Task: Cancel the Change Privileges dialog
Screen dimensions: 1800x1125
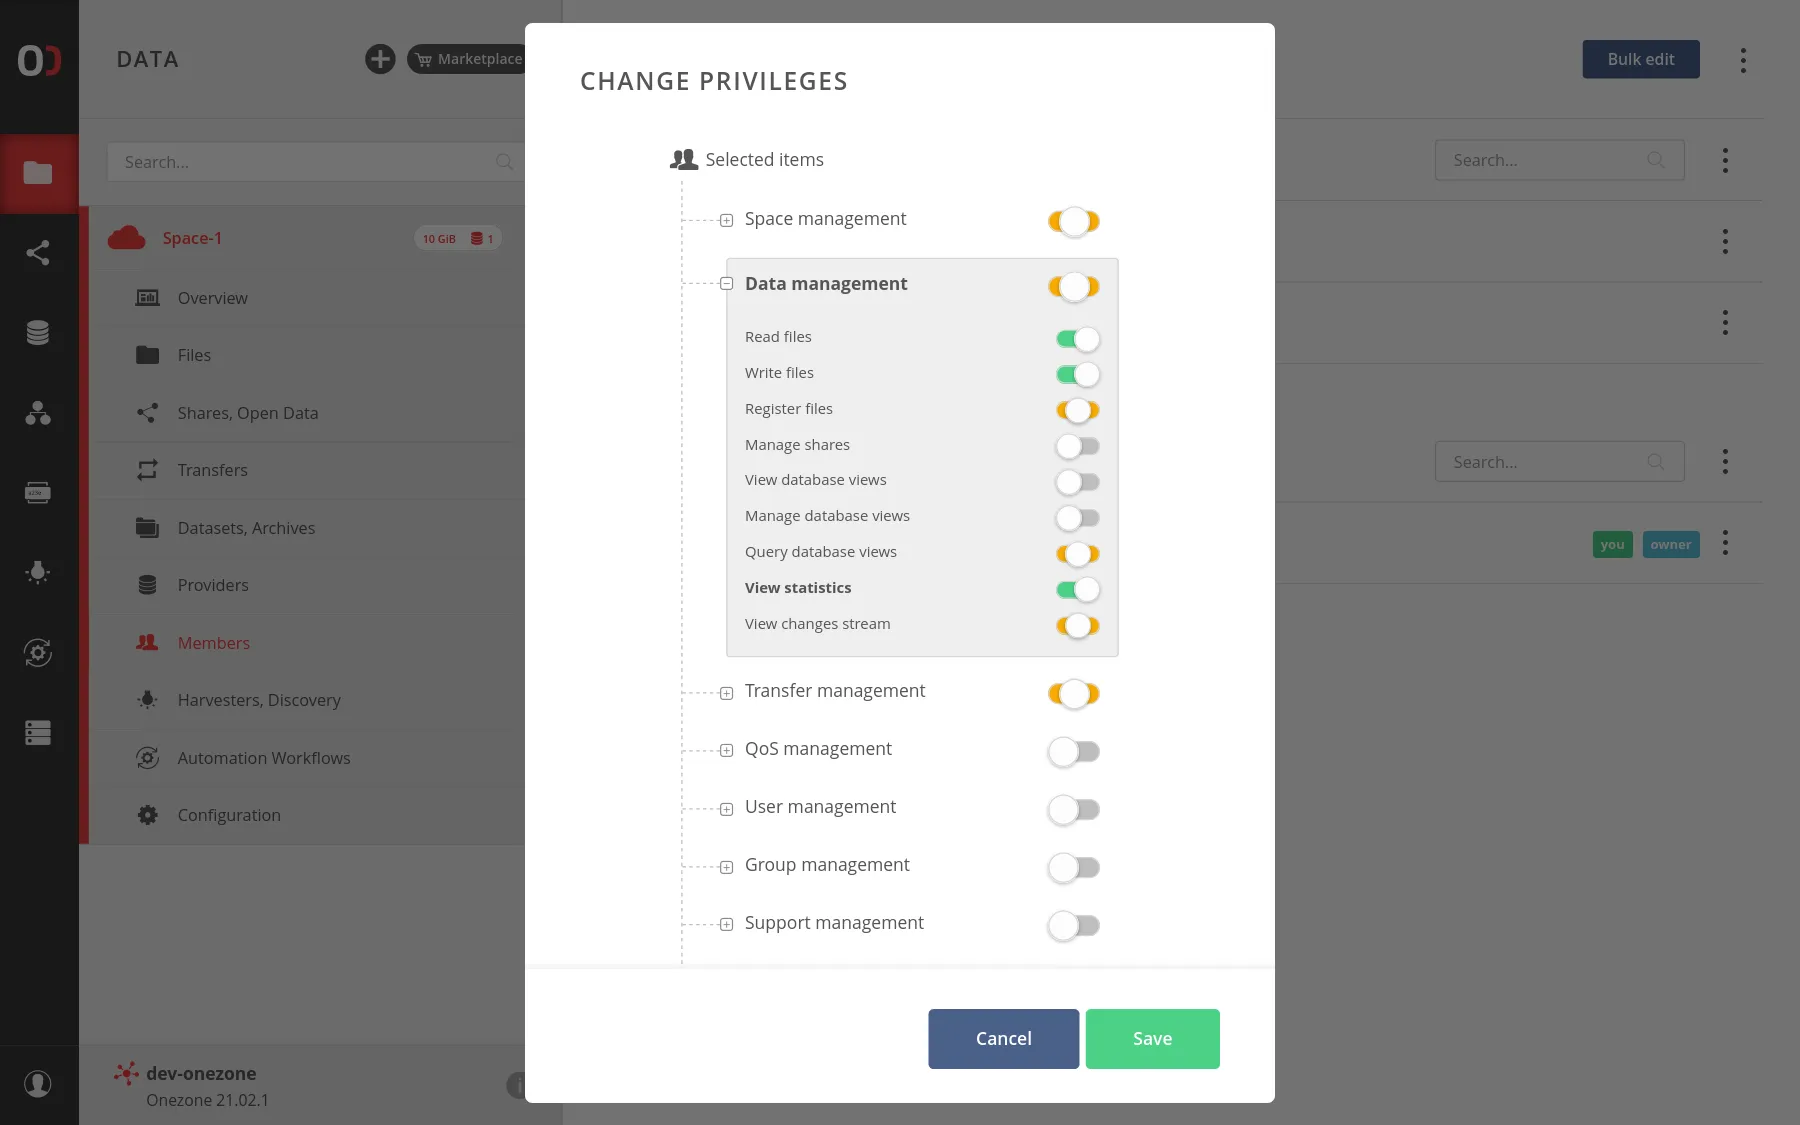Action: tap(1003, 1038)
